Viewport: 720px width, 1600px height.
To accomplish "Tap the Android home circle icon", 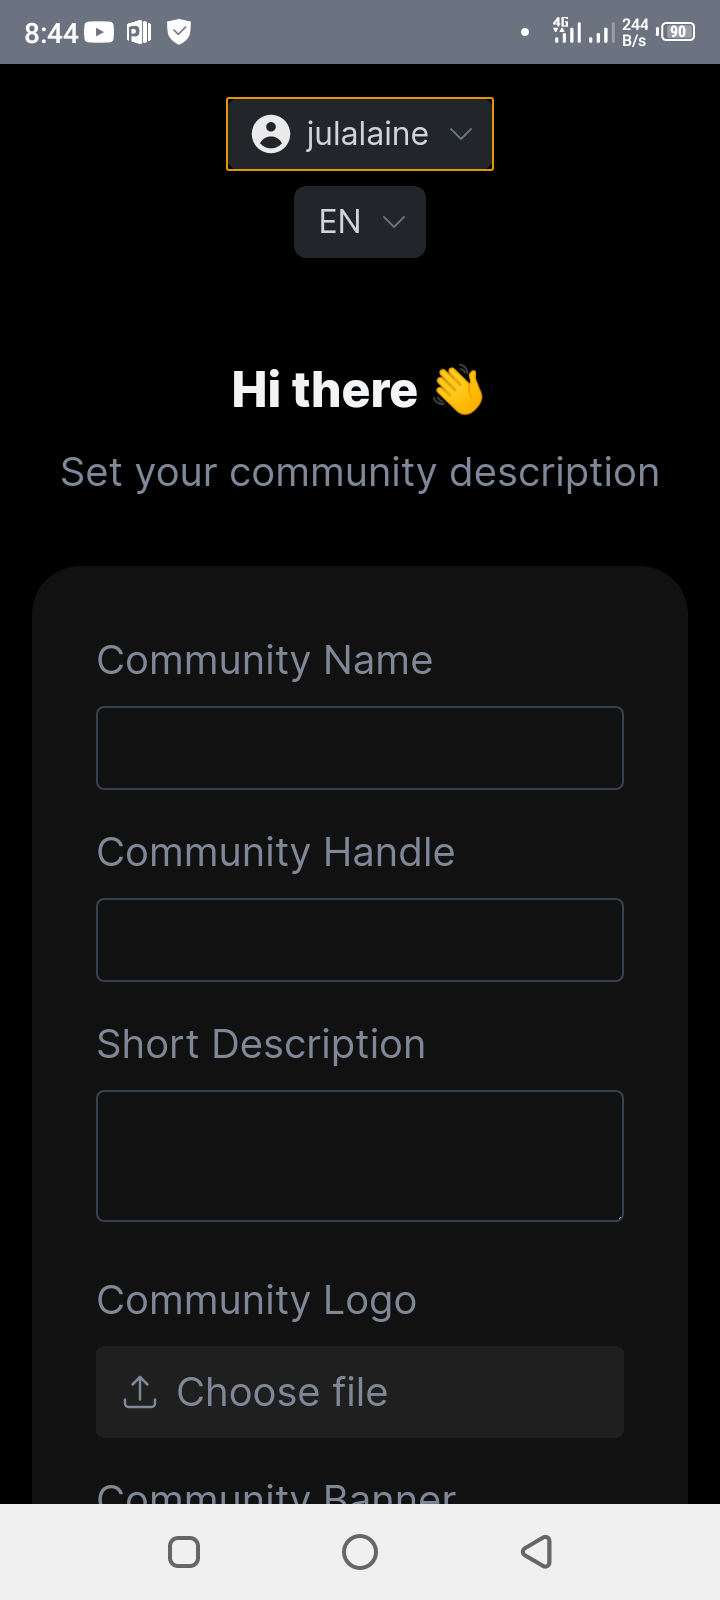I will pos(360,1552).
